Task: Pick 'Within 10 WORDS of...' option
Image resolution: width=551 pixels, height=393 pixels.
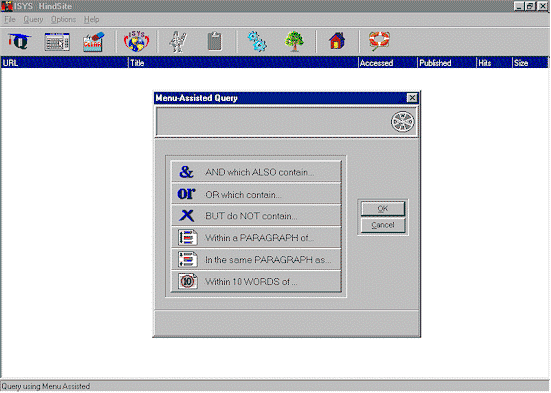Action: [256, 281]
